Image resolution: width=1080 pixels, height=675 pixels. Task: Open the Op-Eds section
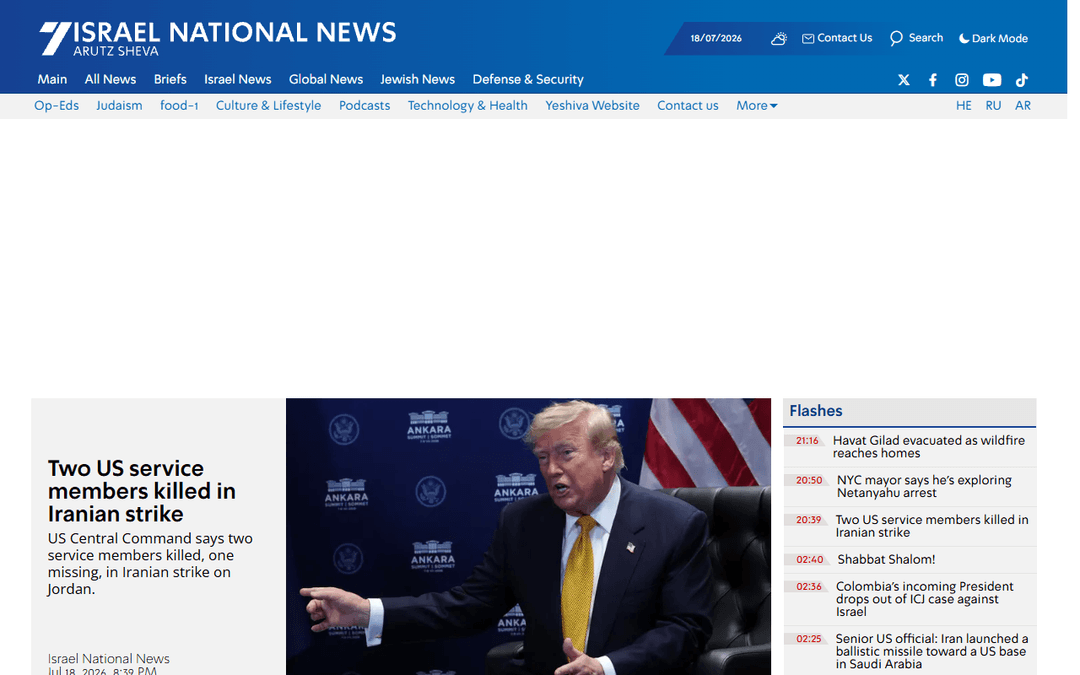56,105
